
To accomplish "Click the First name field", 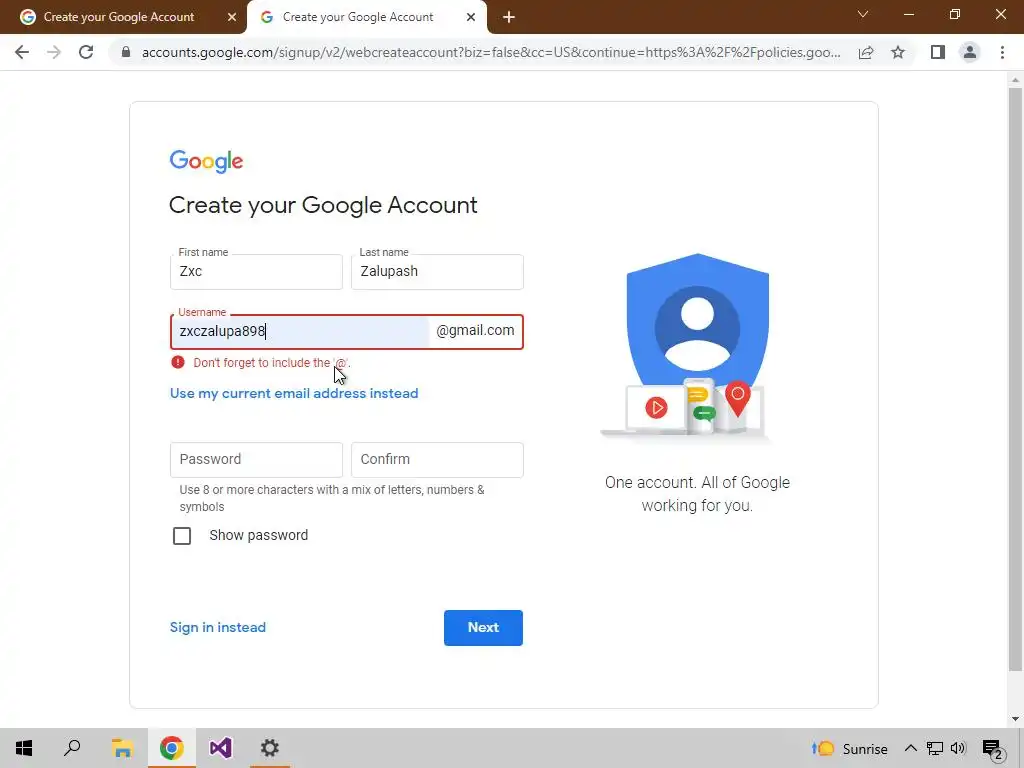I will tap(256, 272).
